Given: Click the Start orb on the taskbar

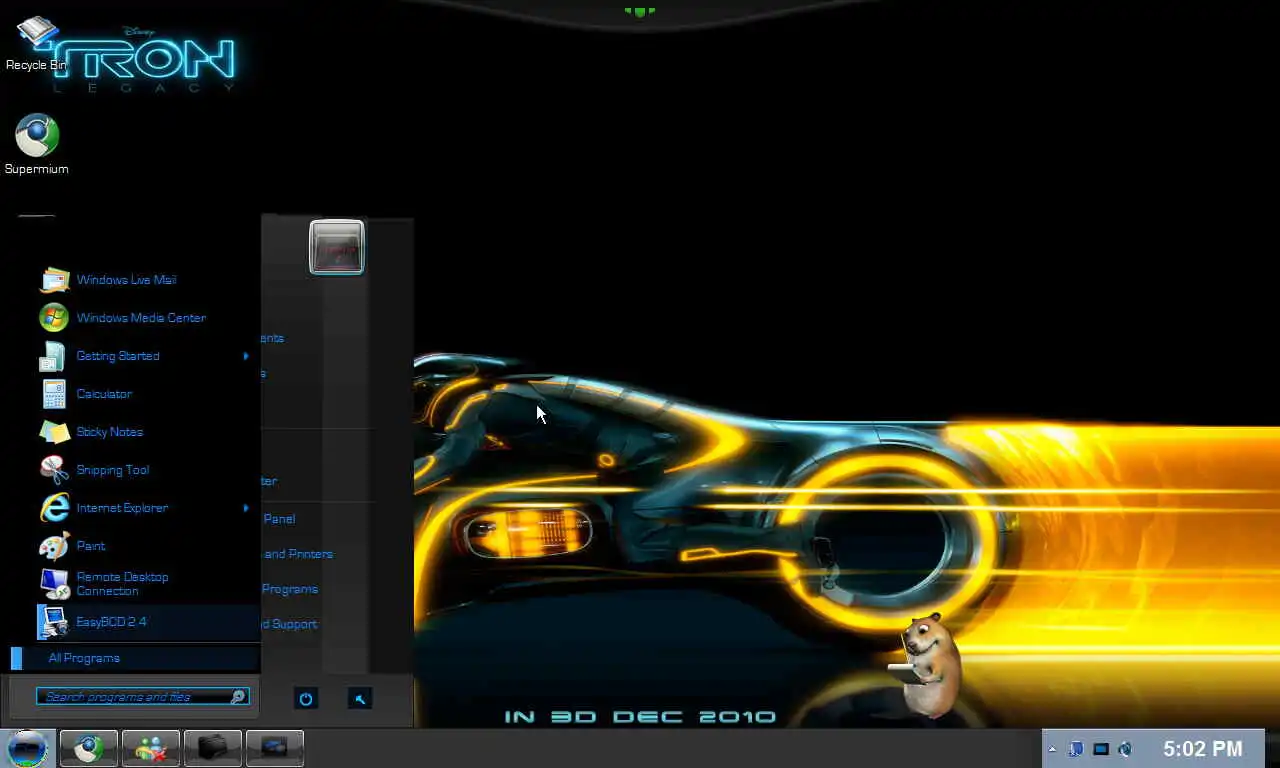Looking at the screenshot, I should pos(27,748).
